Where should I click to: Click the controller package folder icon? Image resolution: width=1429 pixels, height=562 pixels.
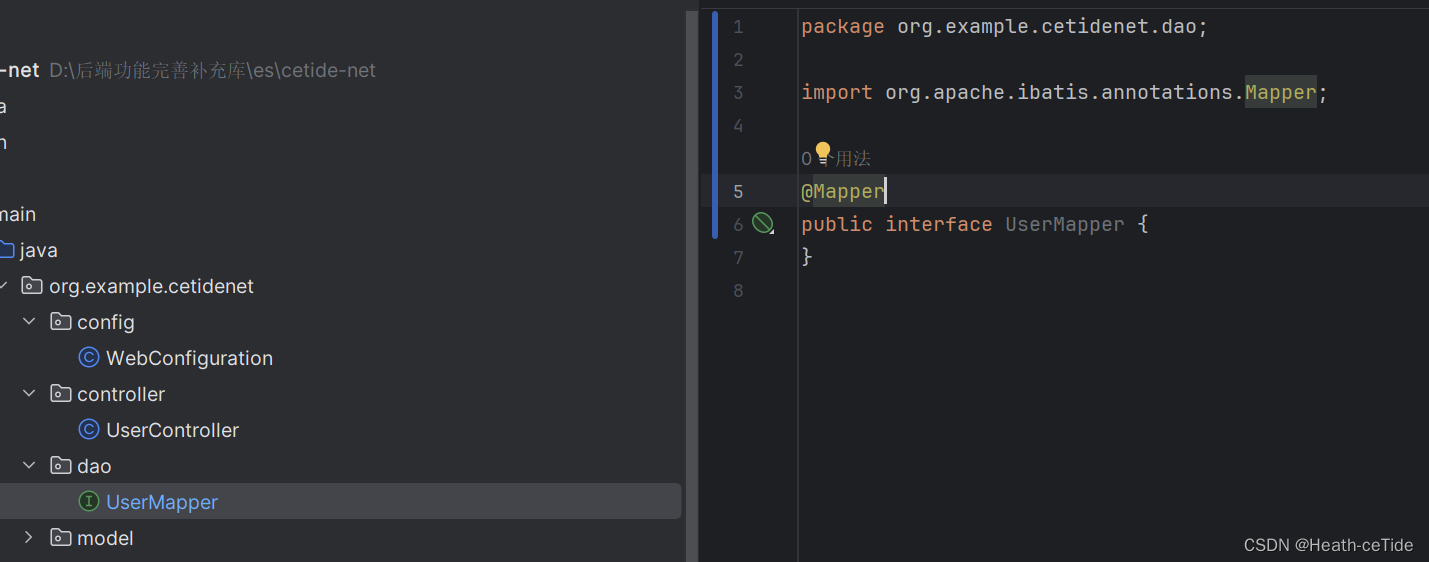61,394
